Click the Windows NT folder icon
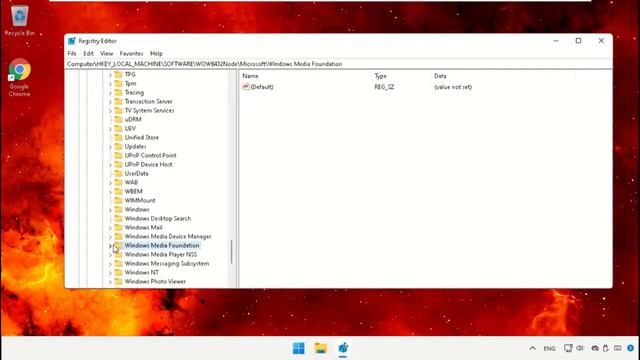 [x=118, y=272]
